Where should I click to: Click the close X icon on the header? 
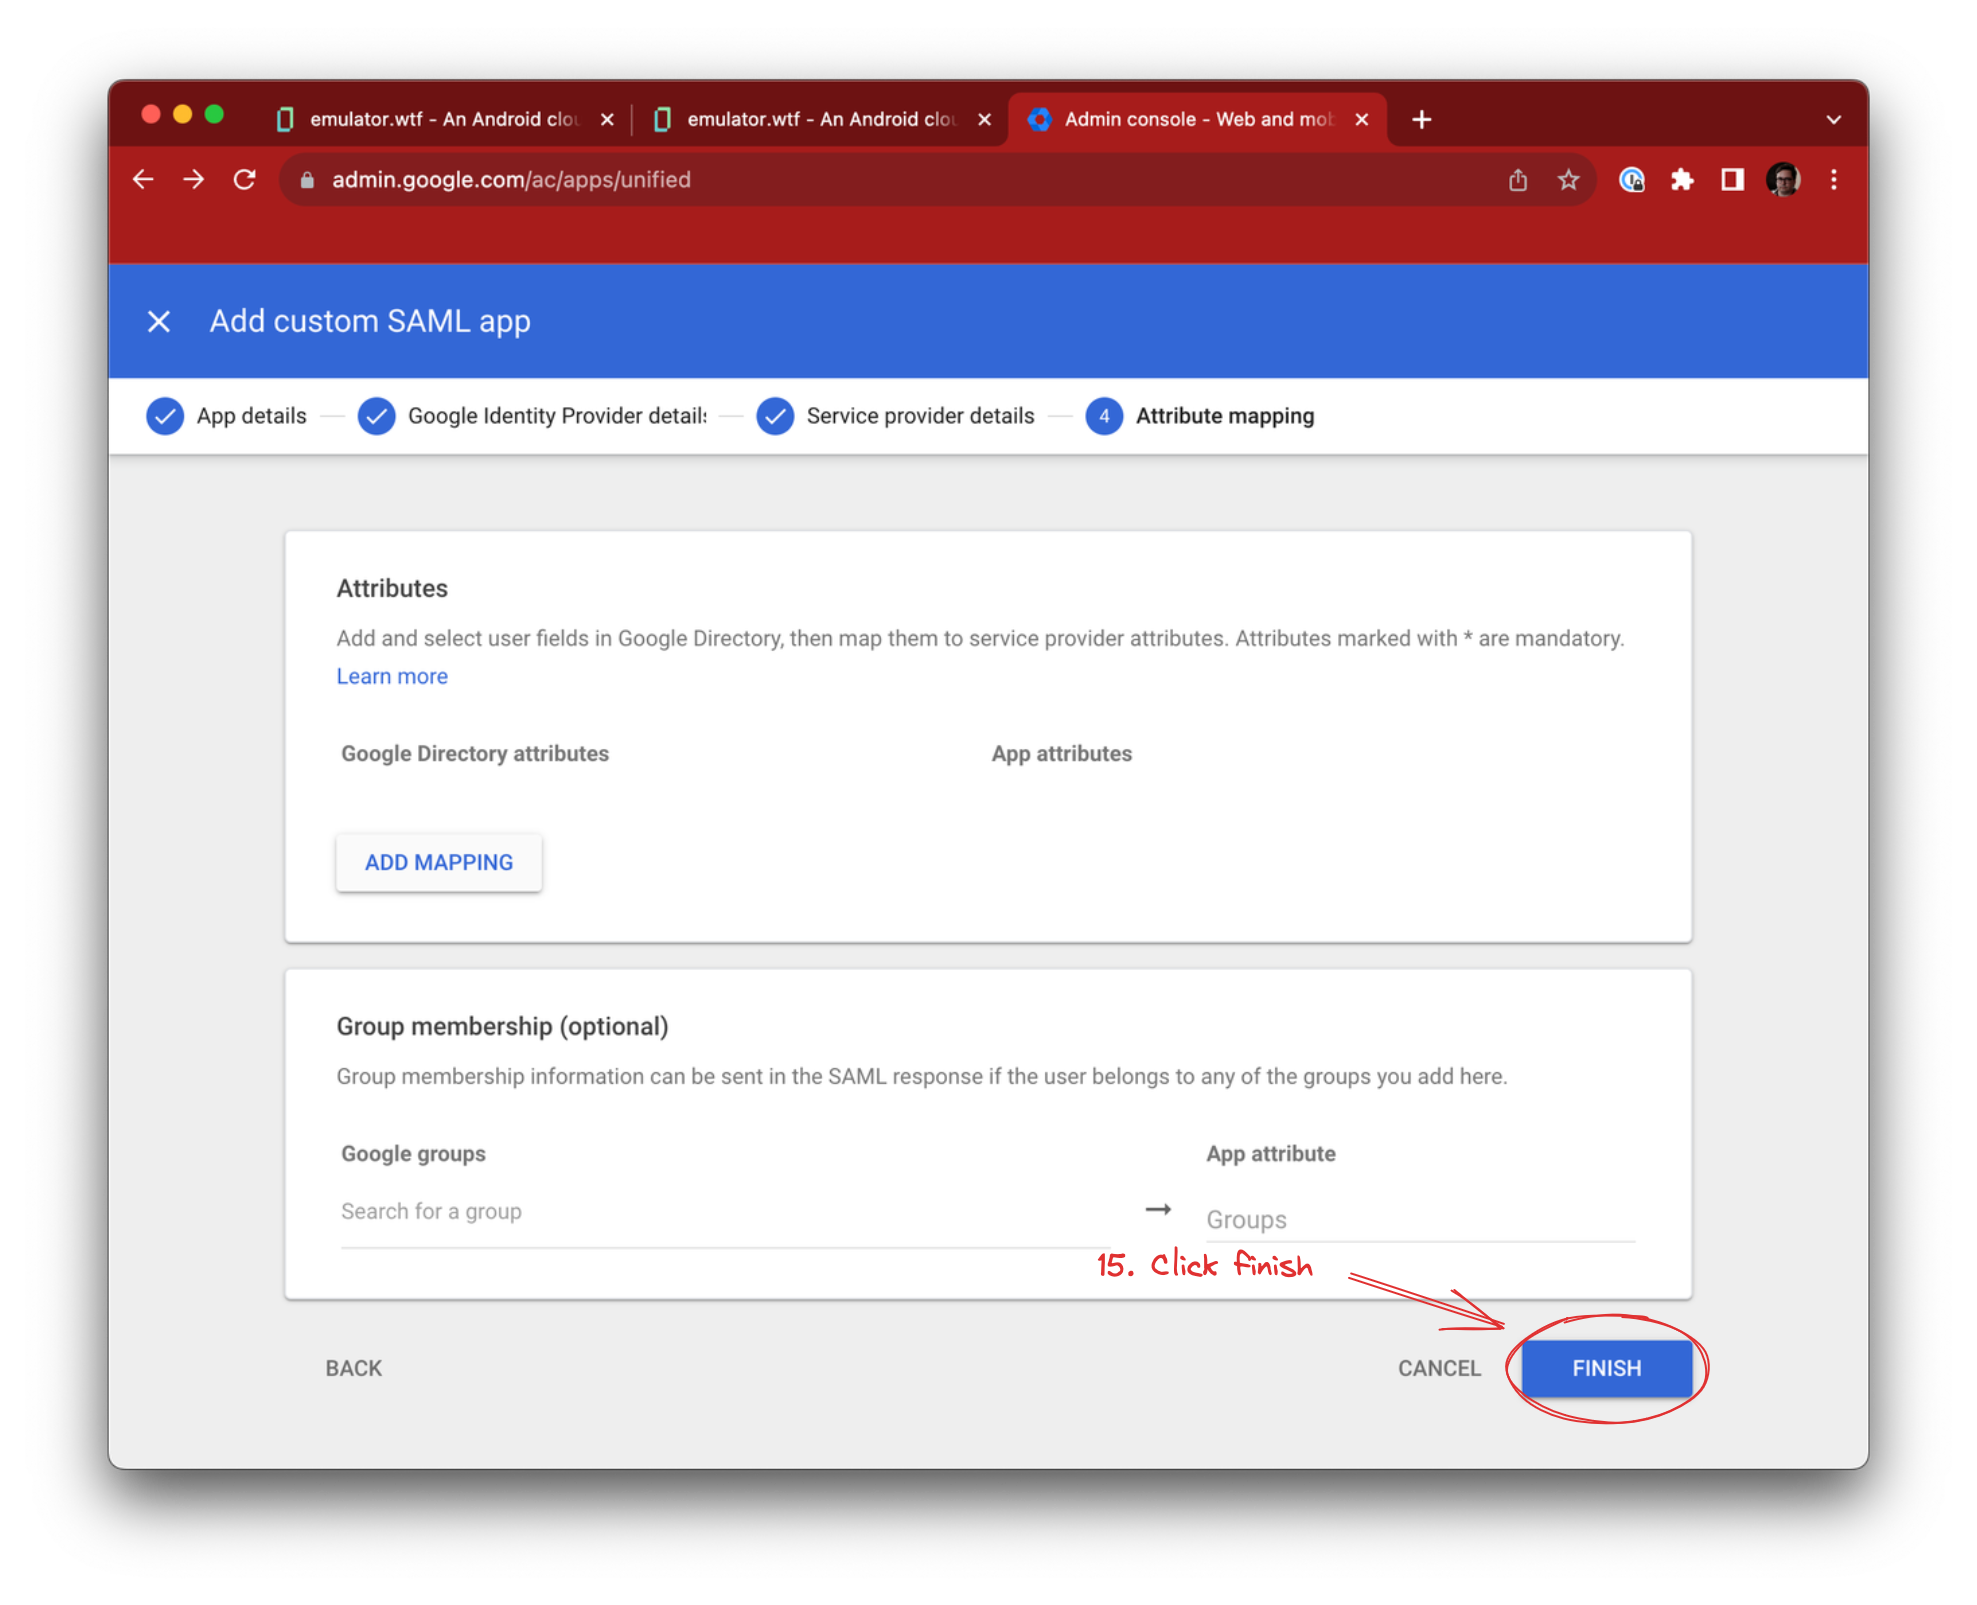(161, 321)
